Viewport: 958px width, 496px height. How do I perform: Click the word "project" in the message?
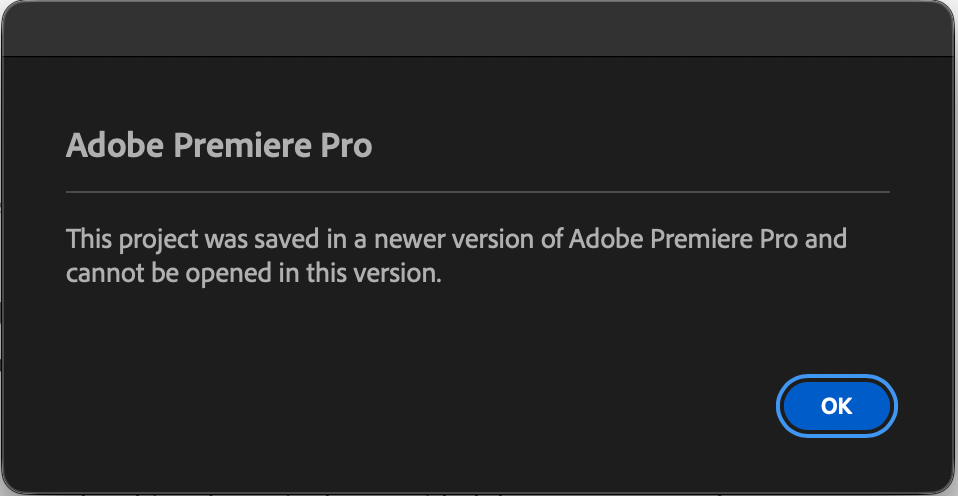[150, 240]
